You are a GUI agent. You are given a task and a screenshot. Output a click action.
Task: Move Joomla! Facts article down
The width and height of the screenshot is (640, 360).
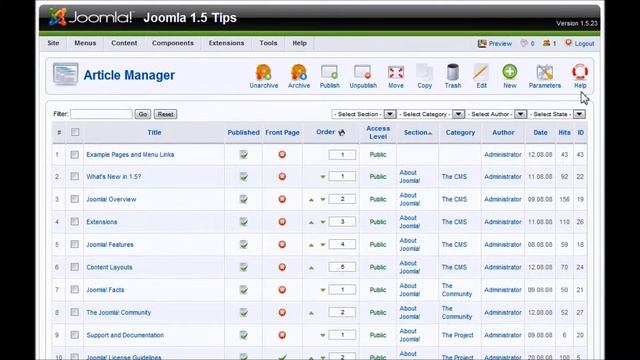coord(323,290)
